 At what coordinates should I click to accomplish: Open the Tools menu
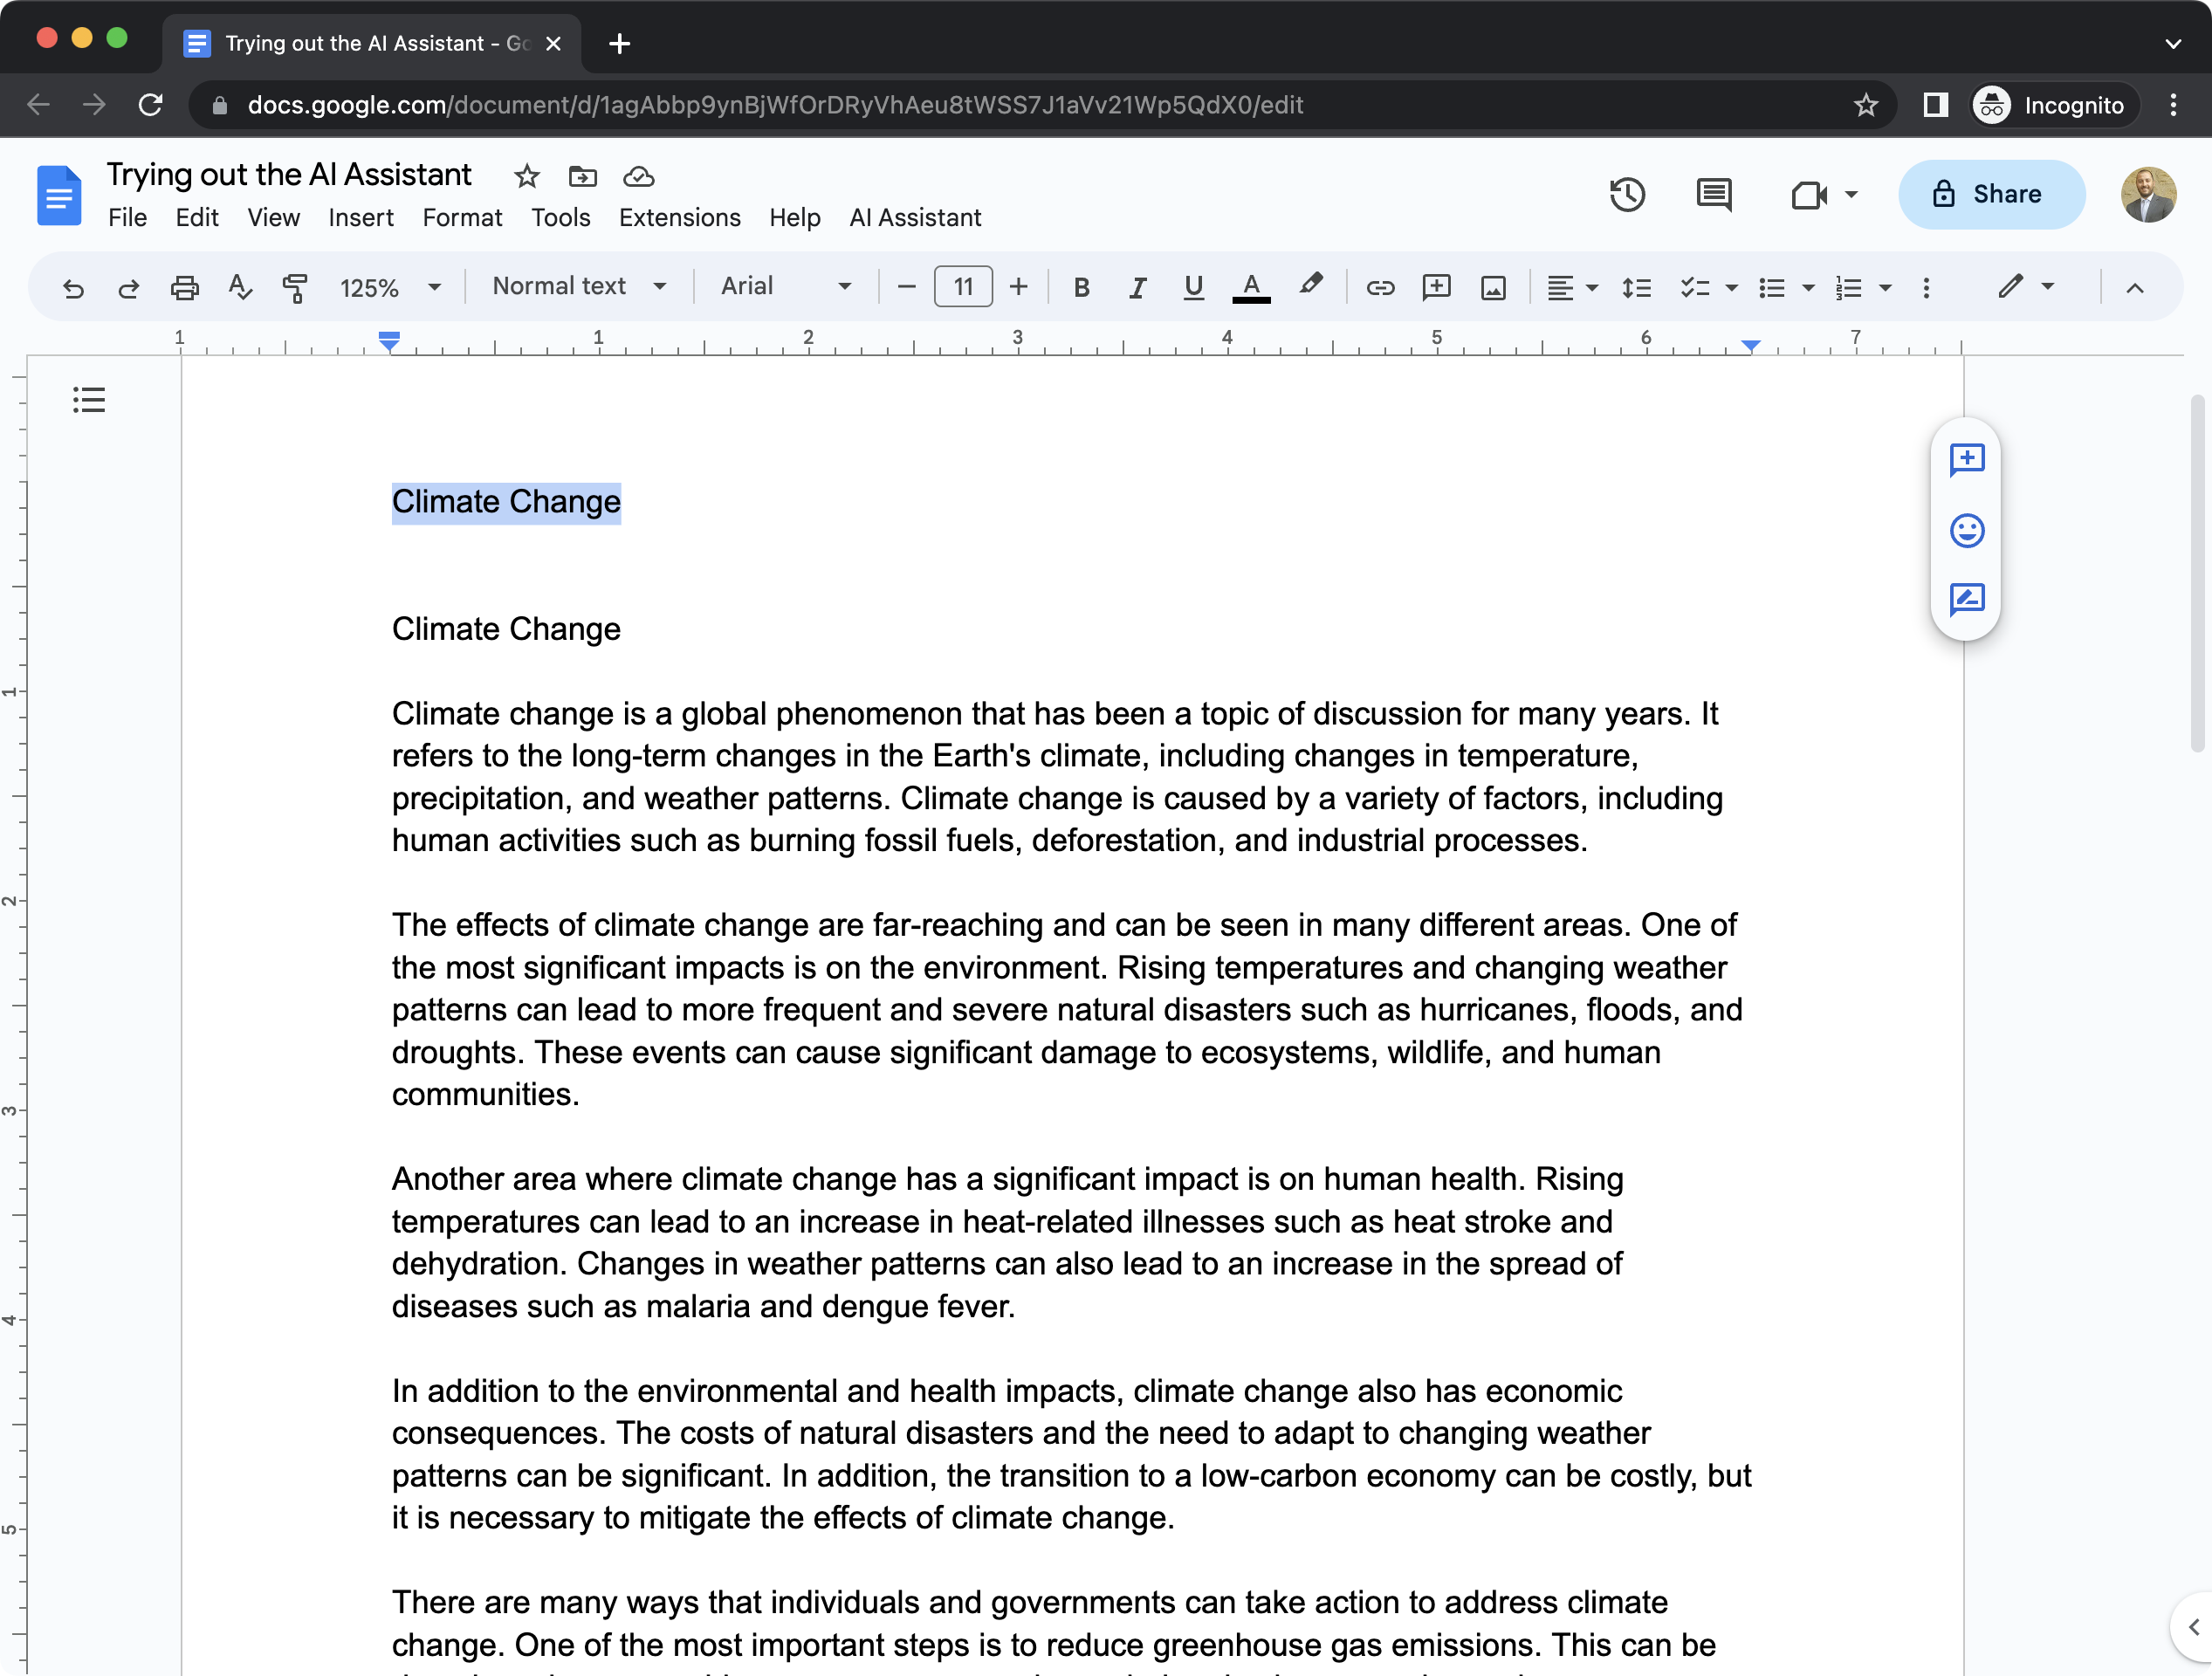point(560,217)
